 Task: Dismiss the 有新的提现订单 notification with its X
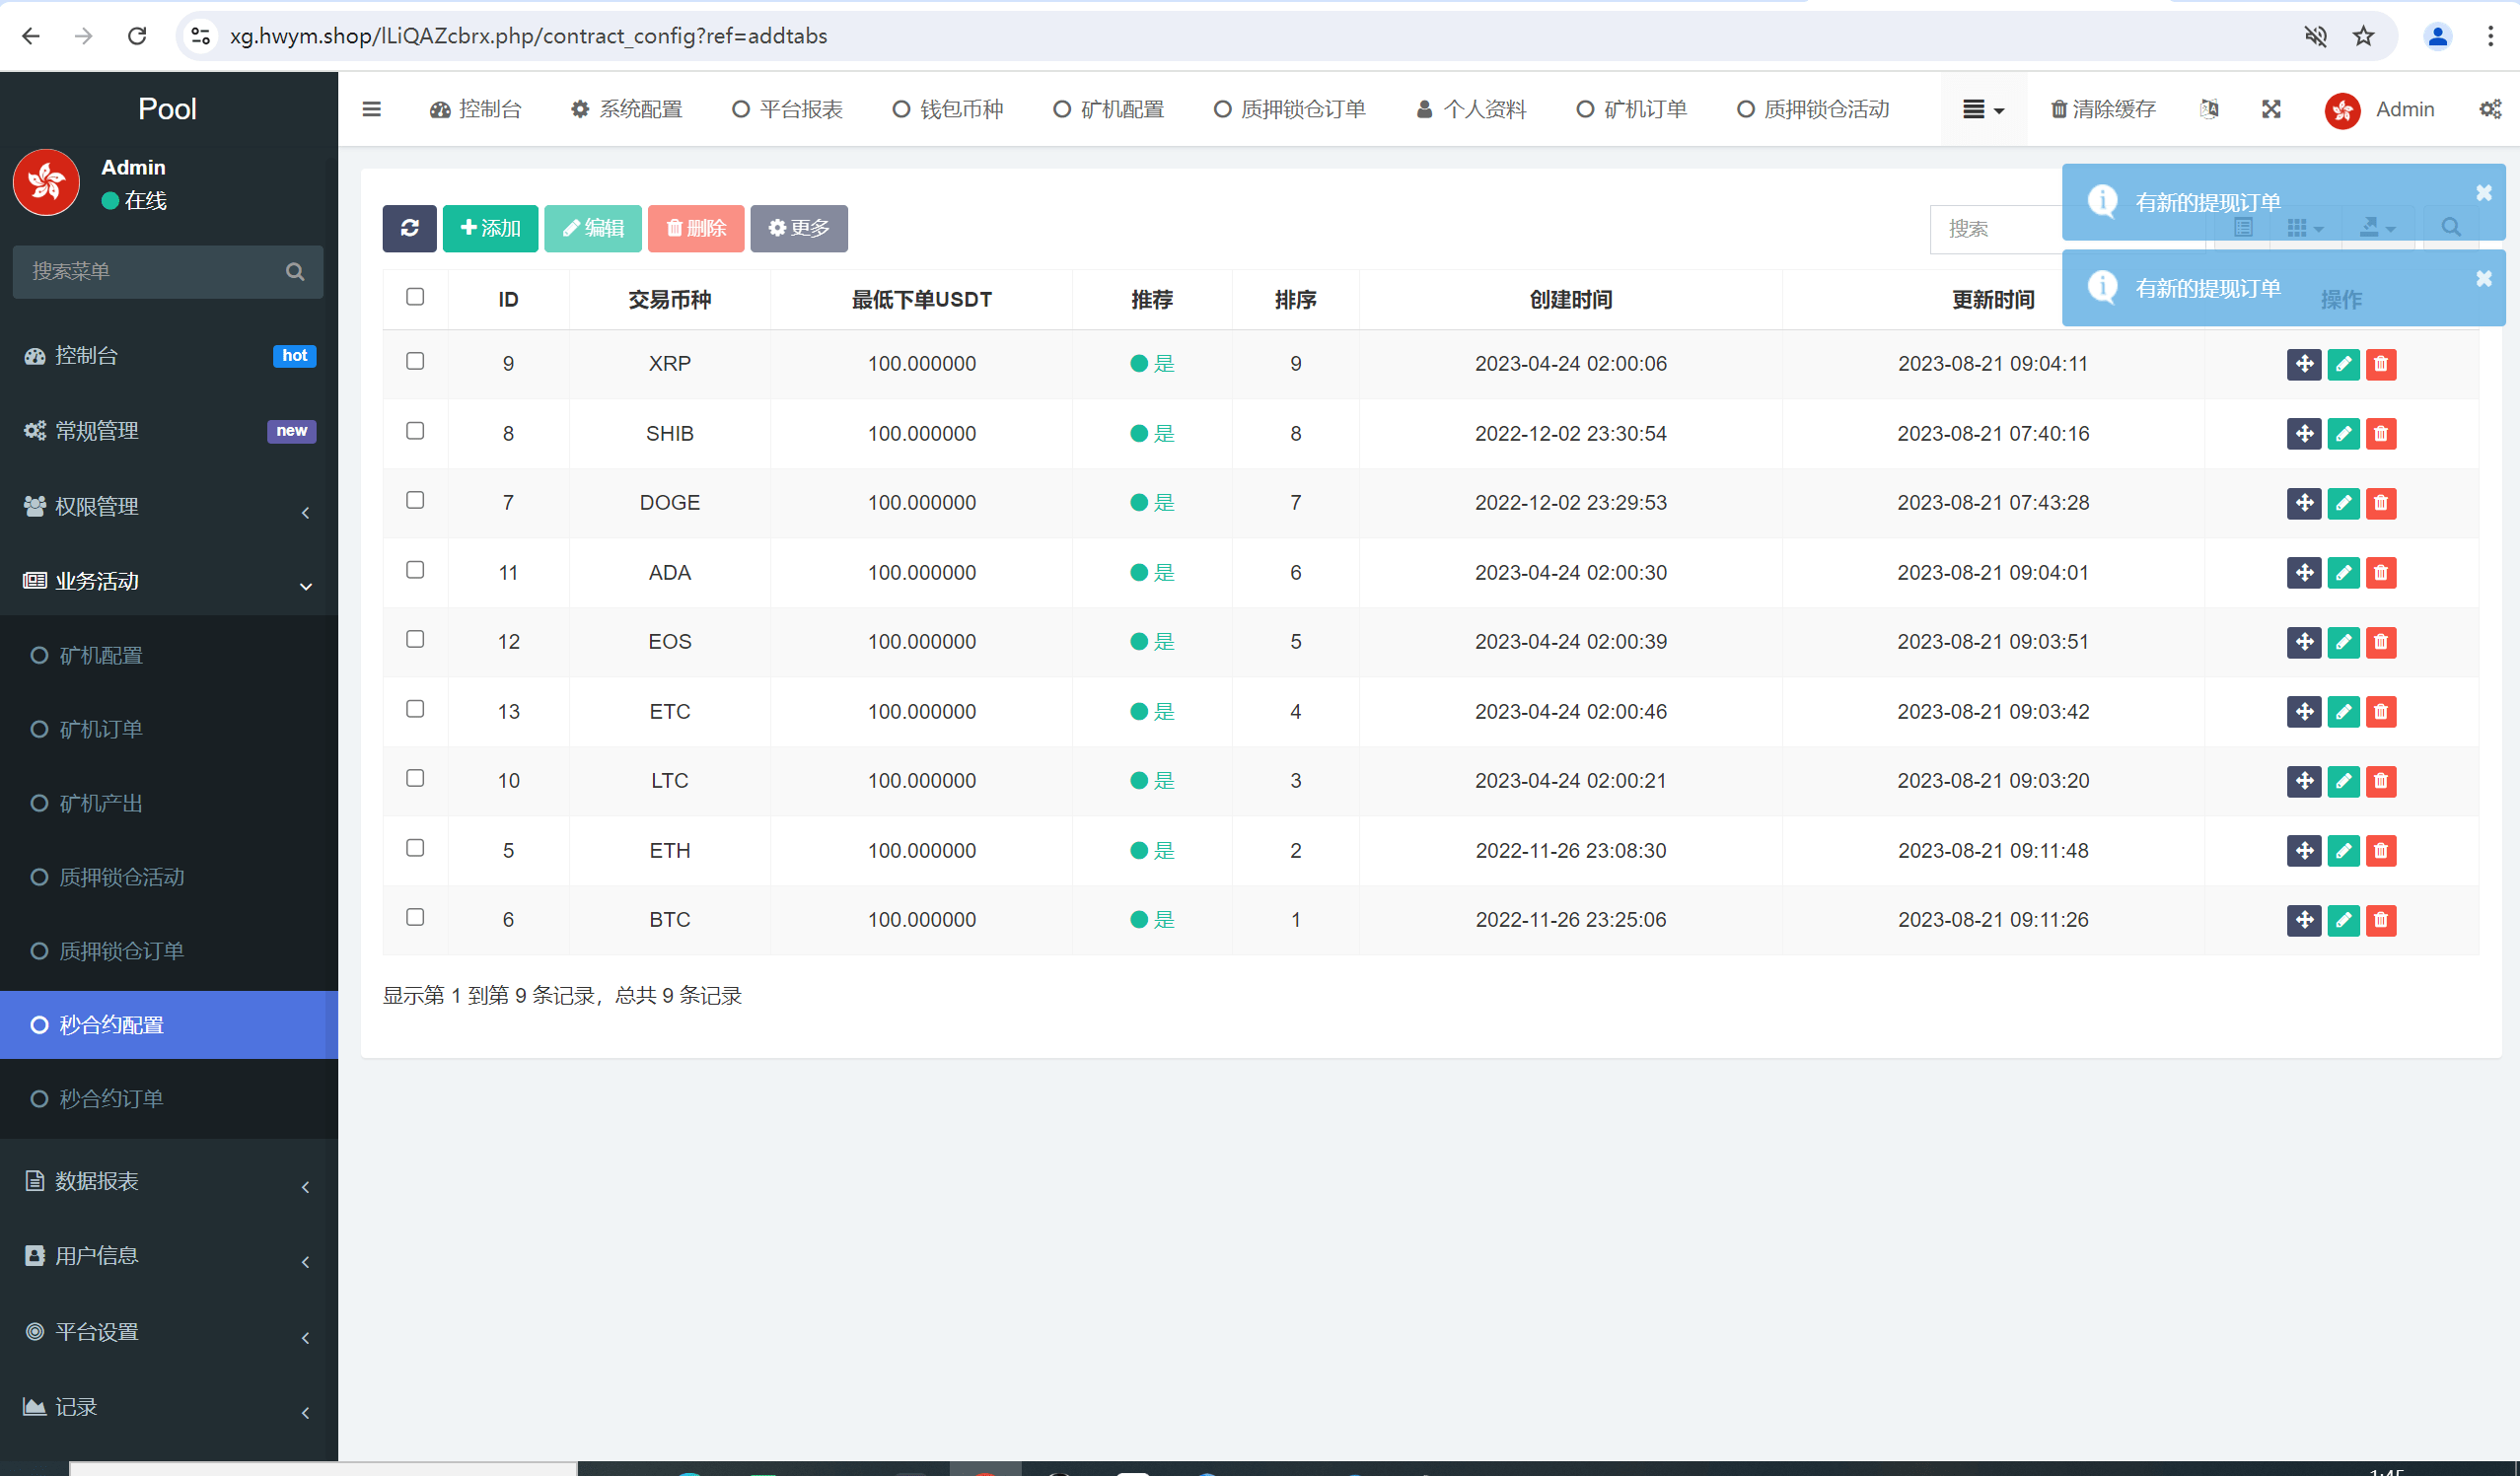2484,192
